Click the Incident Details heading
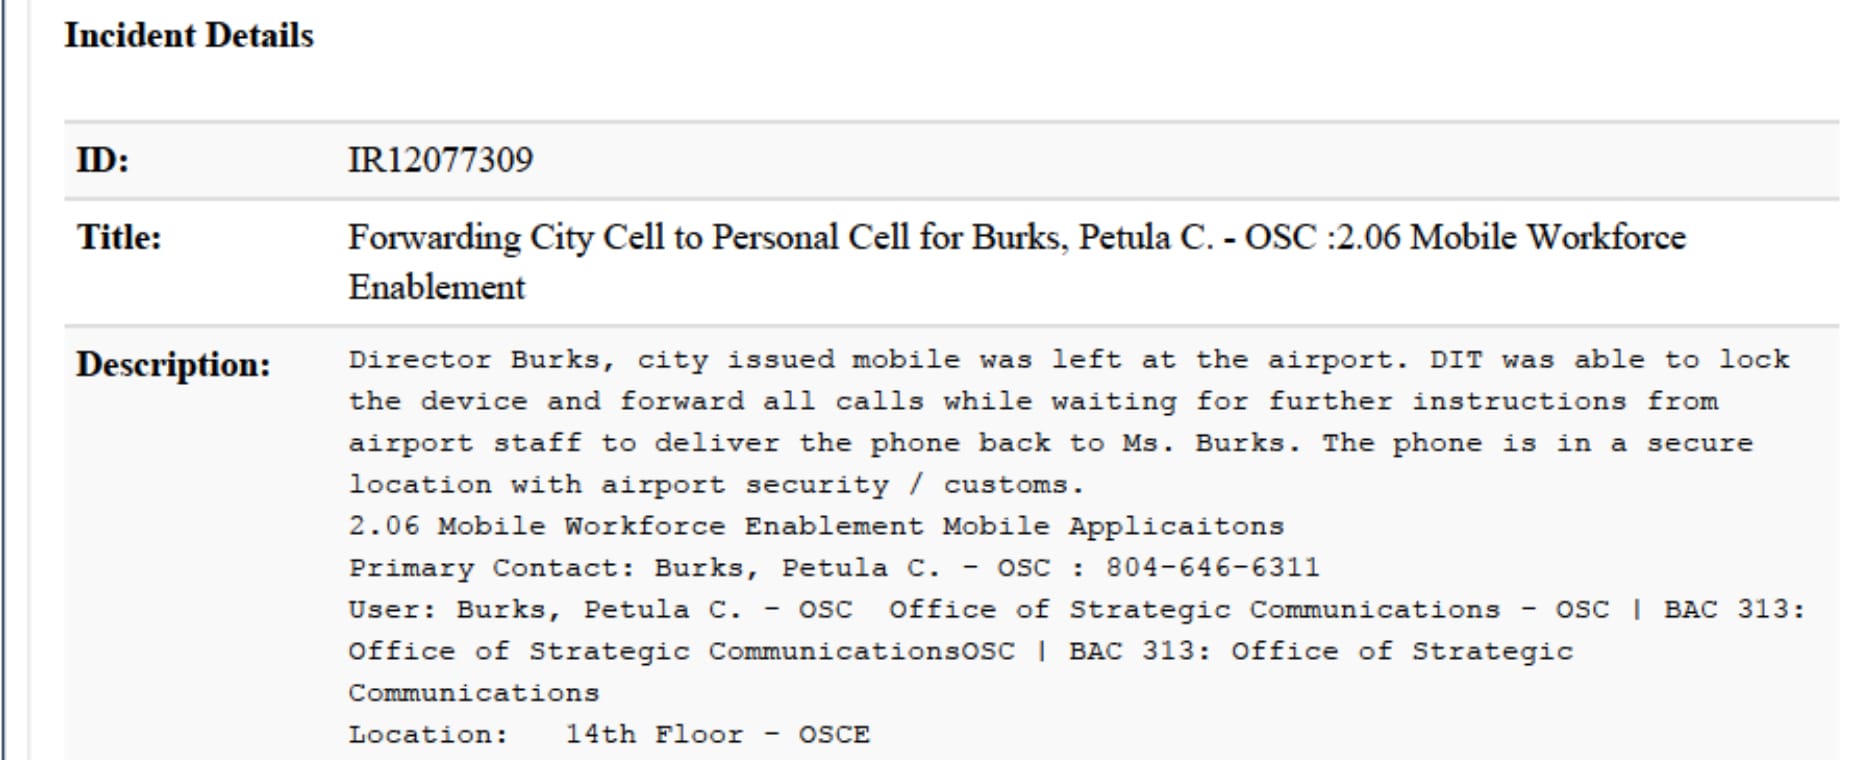The height and width of the screenshot is (760, 1872). tap(189, 36)
